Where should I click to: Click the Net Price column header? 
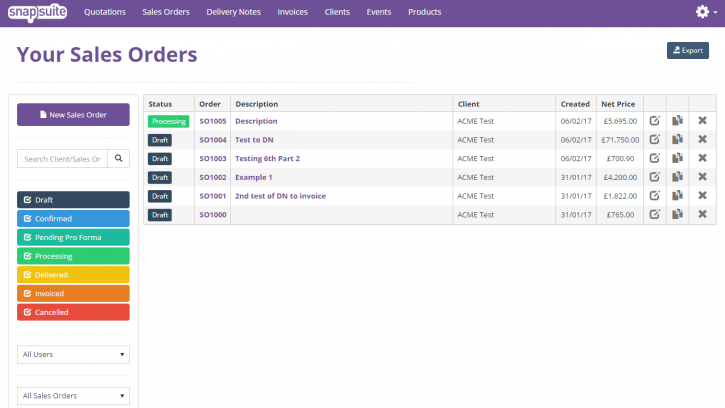(618, 104)
